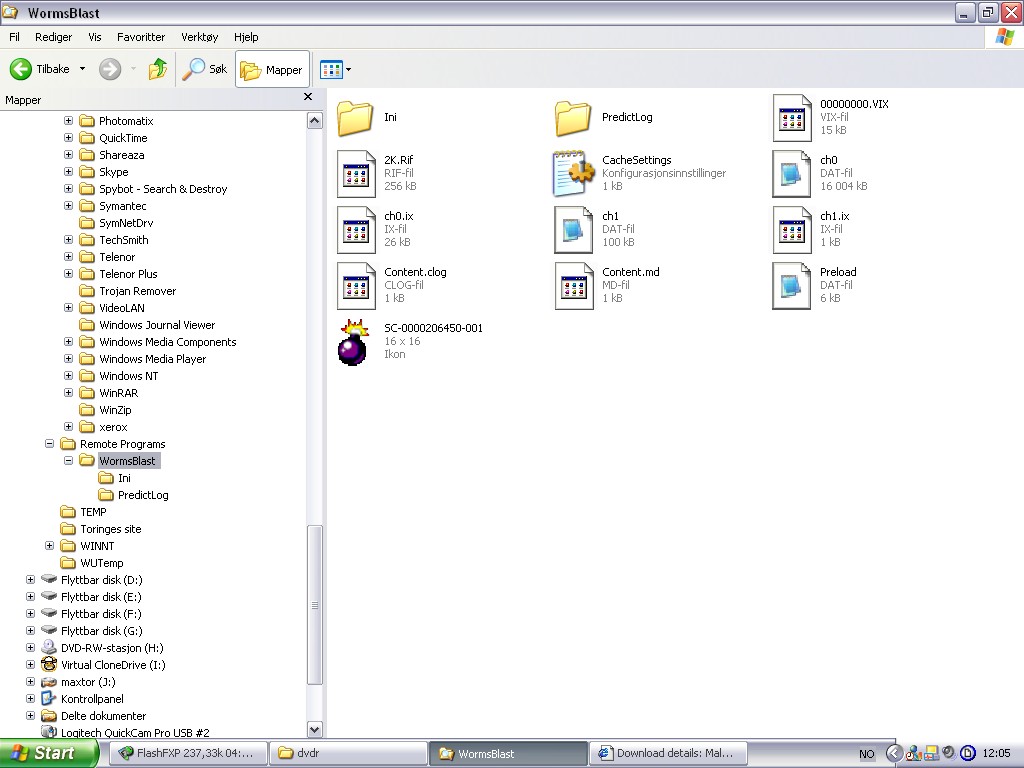Screen dimensions: 1024x768
Task: Click the 12:05 system clock
Action: [x=996, y=753]
